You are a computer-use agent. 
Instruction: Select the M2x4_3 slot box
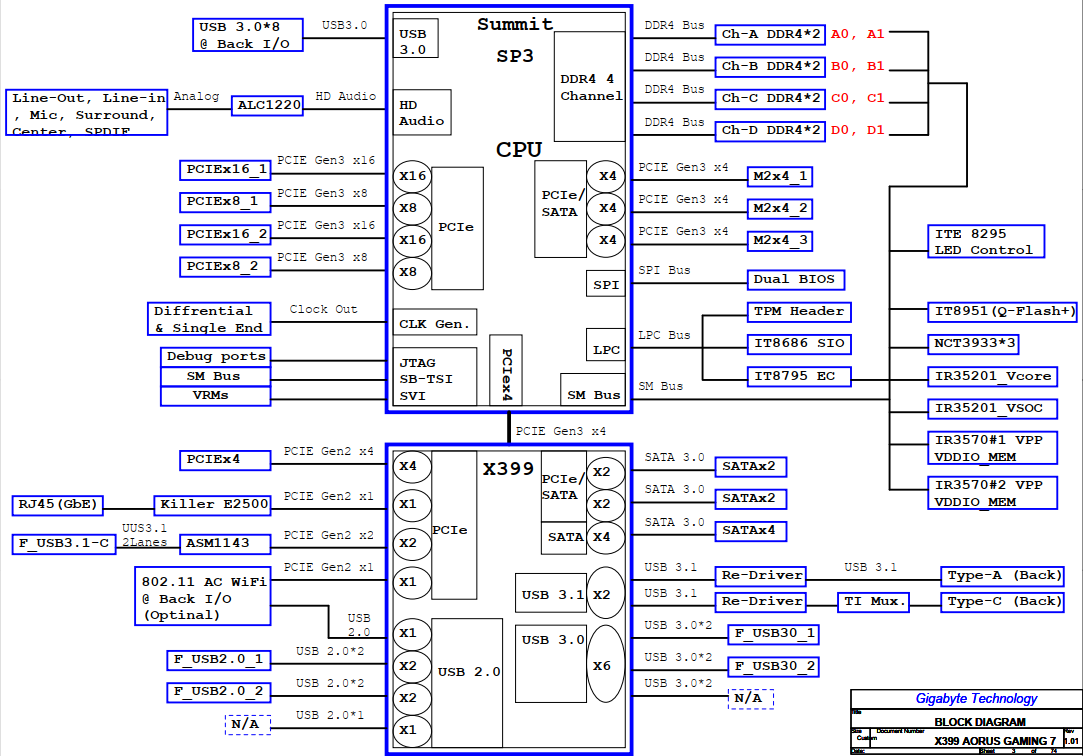[780, 241]
